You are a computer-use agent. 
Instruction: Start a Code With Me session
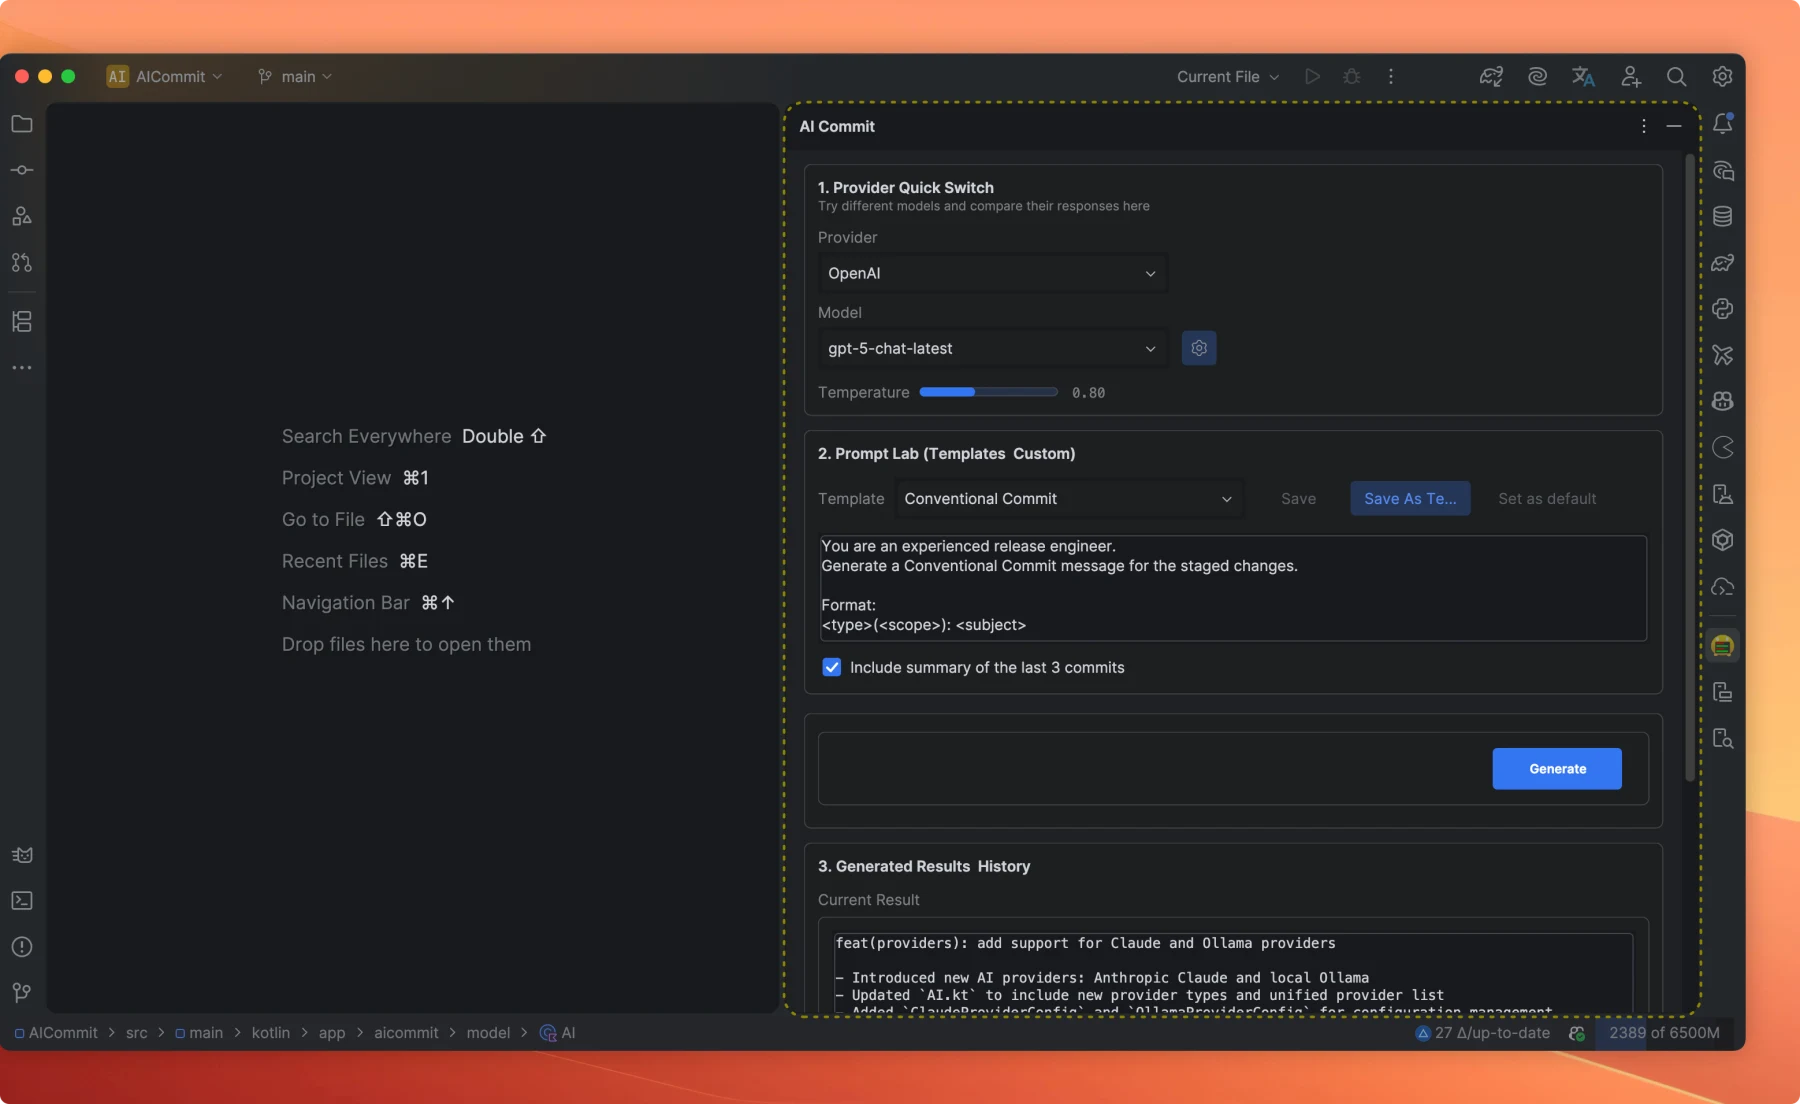1630,76
